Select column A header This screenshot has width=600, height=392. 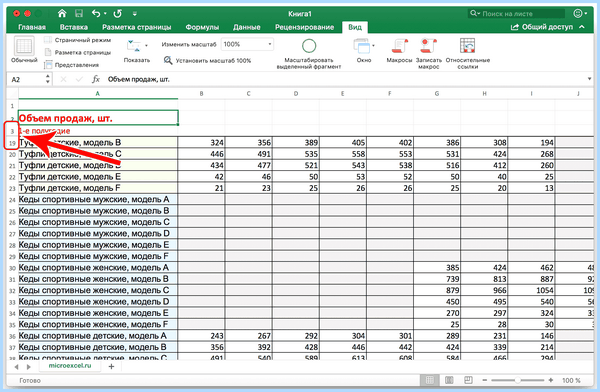98,93
